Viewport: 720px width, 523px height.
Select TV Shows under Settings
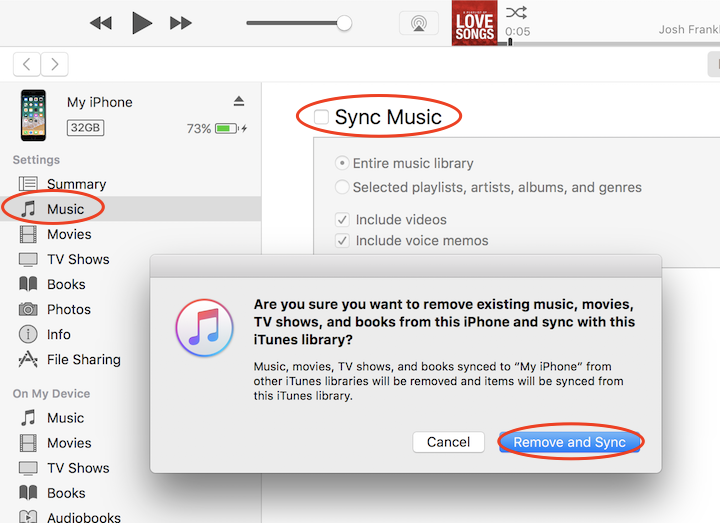click(x=78, y=259)
